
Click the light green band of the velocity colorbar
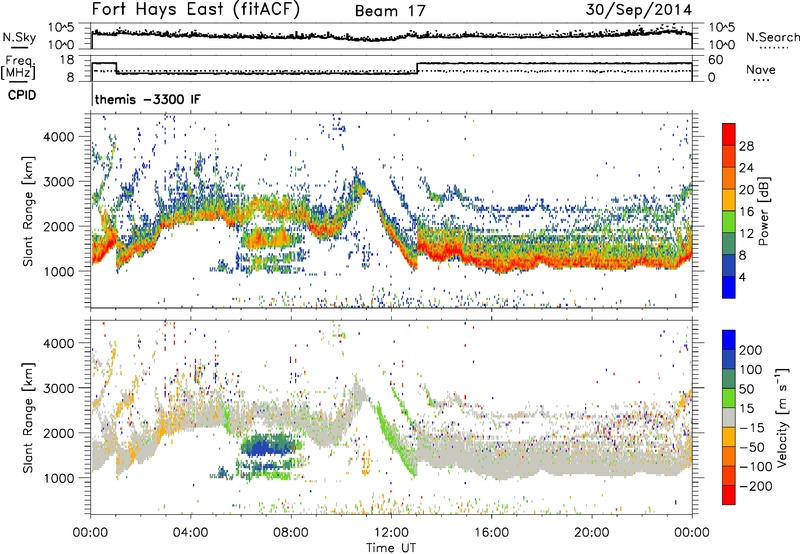pos(729,398)
